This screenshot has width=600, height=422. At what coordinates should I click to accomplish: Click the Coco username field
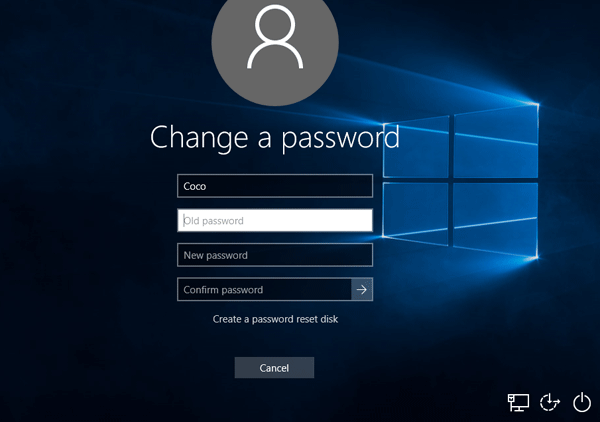click(275, 186)
